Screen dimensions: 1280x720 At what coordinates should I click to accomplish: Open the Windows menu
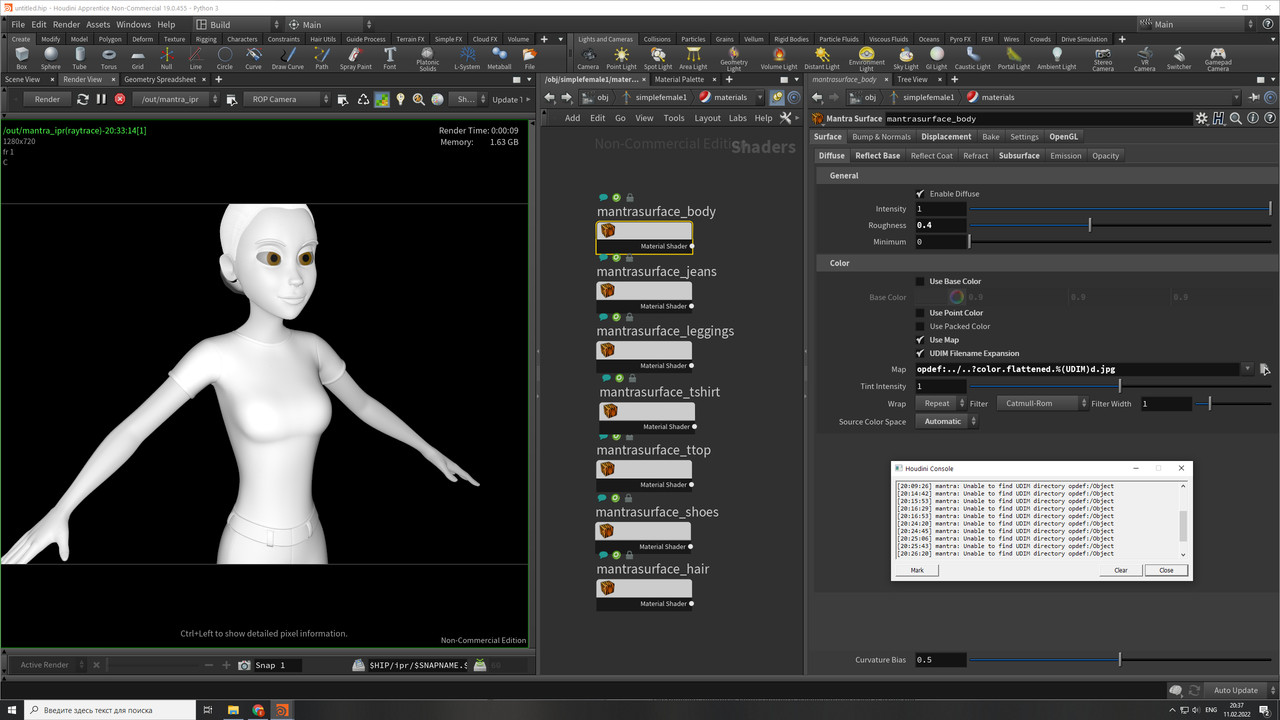[133, 24]
